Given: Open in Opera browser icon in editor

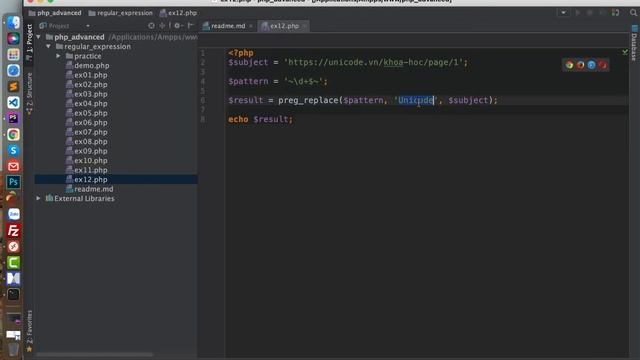Looking at the screenshot, I should pyautogui.click(x=602, y=65).
